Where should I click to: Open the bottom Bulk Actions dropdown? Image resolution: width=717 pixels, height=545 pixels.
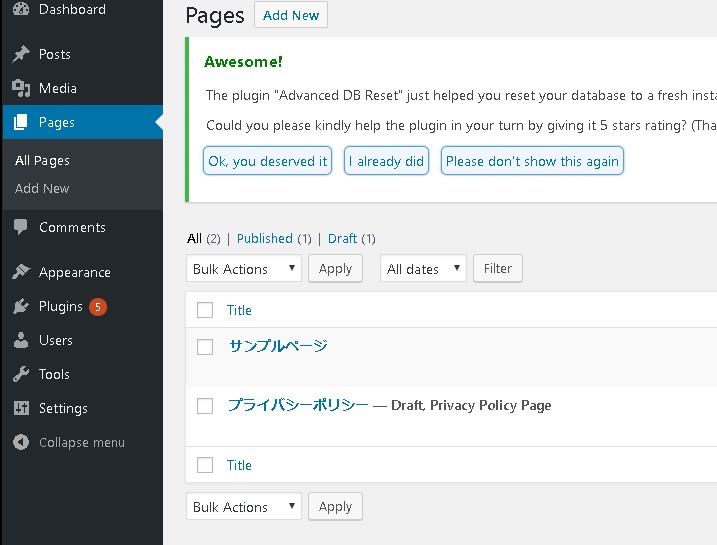tap(243, 507)
